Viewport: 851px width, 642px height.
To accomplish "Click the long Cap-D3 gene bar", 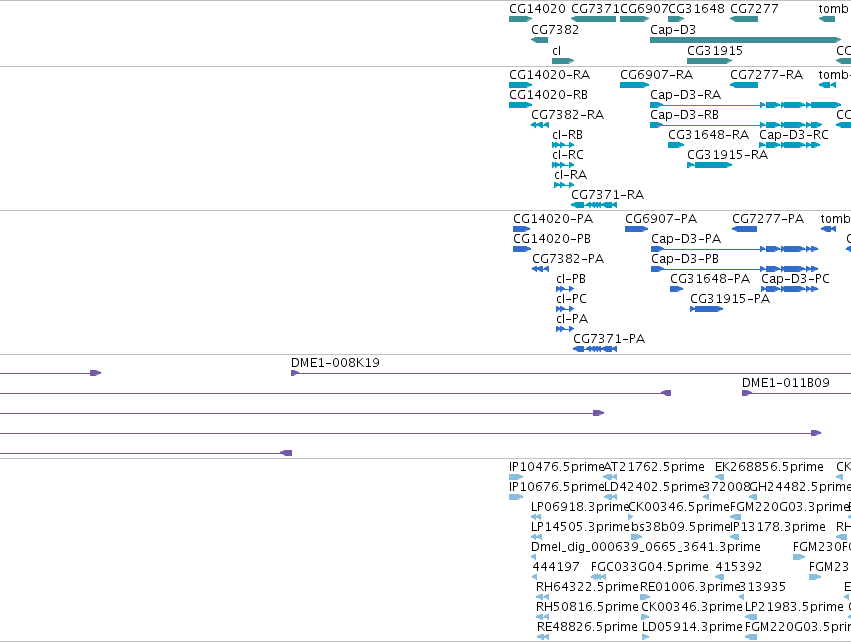I will [x=745, y=40].
